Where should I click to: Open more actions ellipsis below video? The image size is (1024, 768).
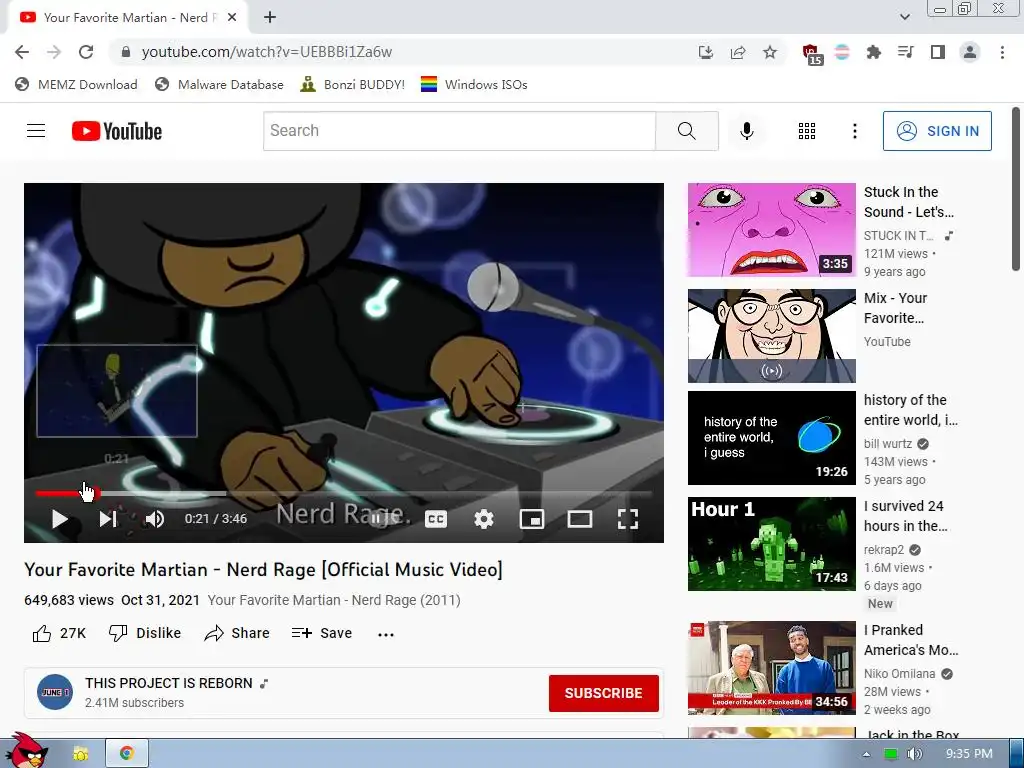[x=386, y=634]
